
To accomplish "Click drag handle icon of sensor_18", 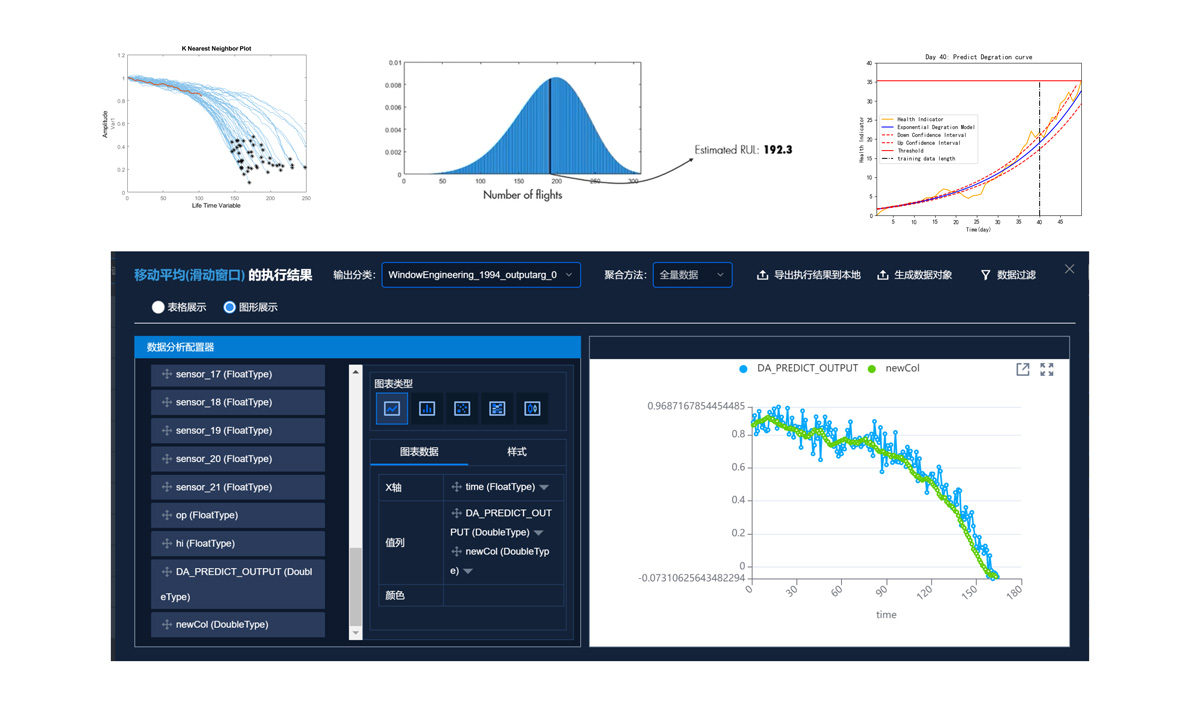I will [x=166, y=402].
